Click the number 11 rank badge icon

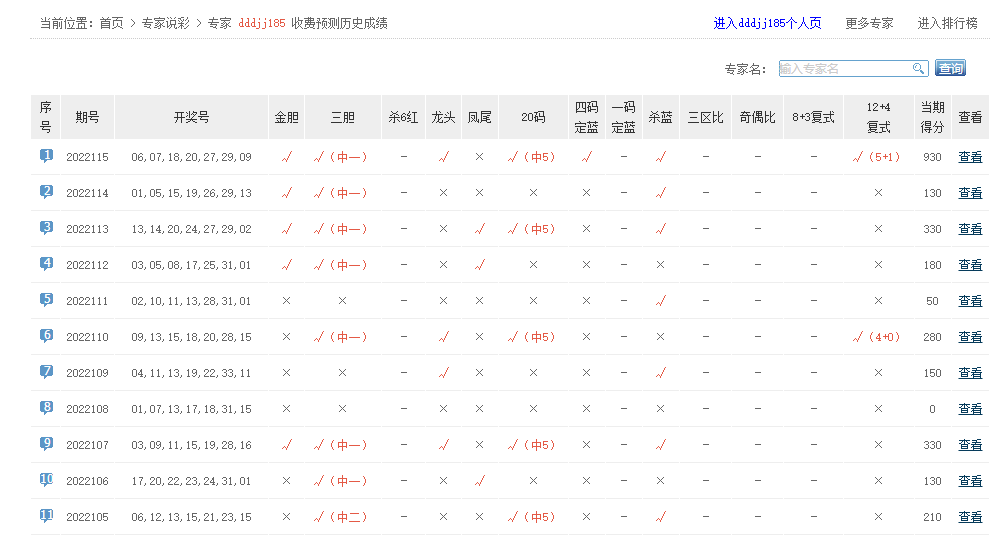46,516
